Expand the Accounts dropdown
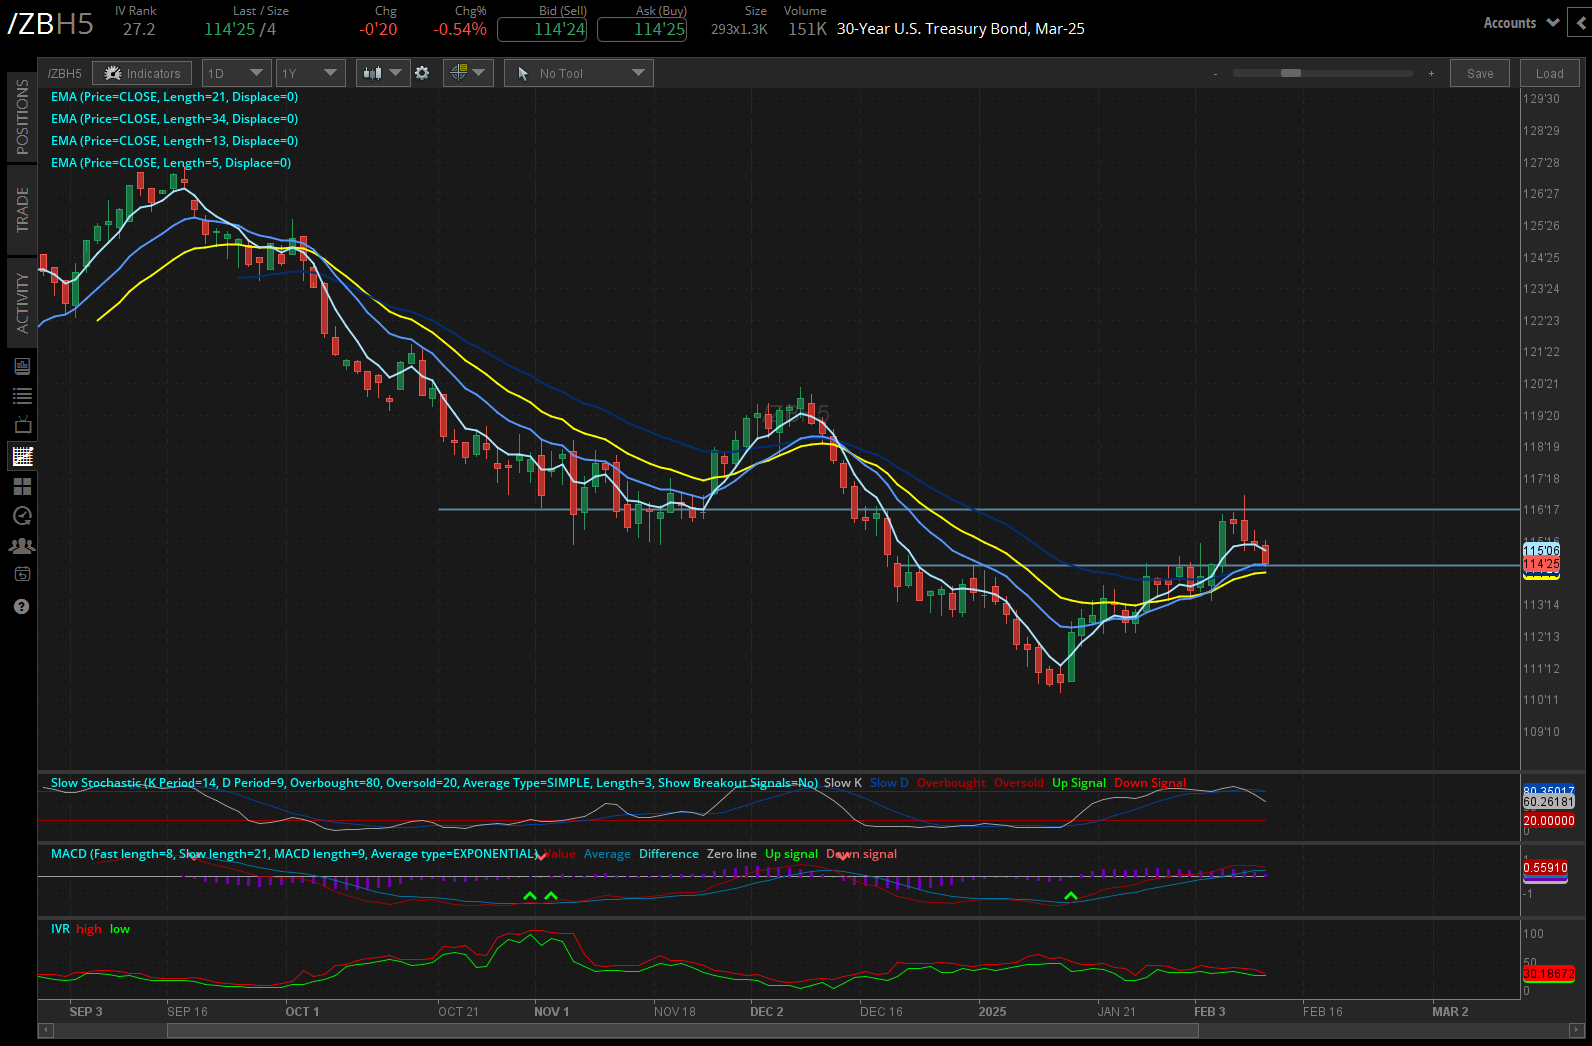 (x=1521, y=23)
